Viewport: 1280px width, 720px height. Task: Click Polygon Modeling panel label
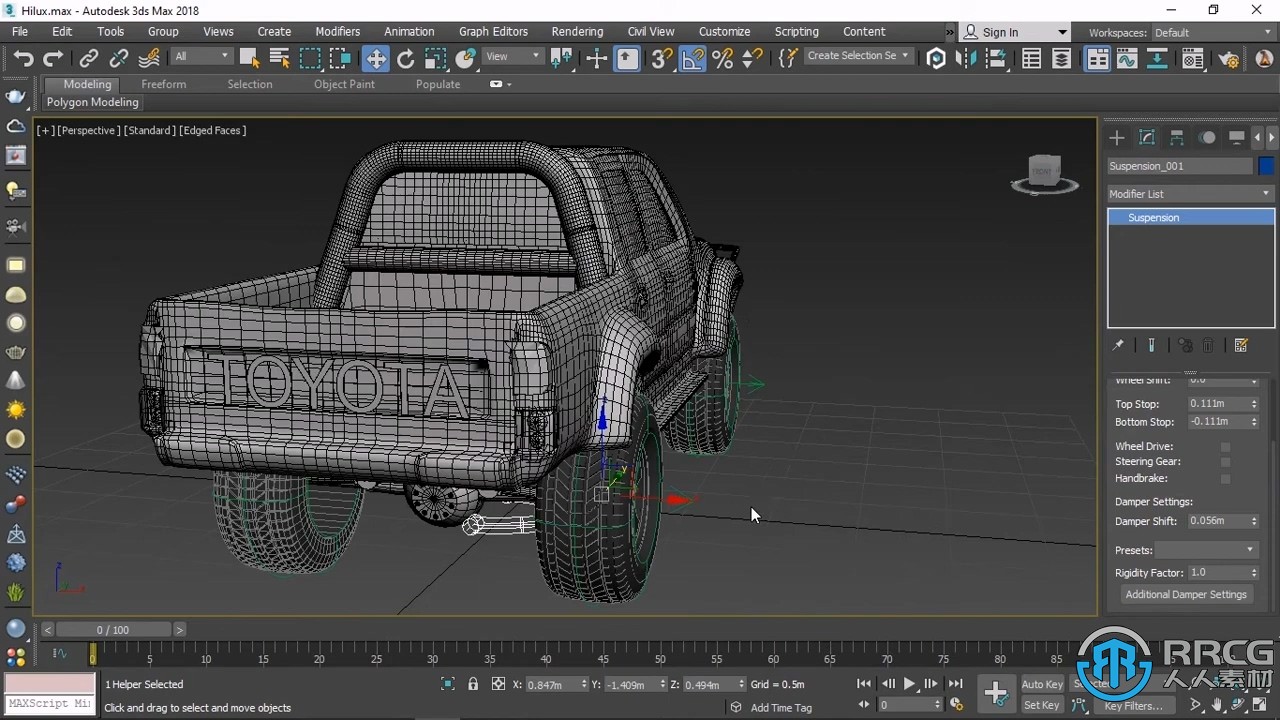[x=93, y=102]
